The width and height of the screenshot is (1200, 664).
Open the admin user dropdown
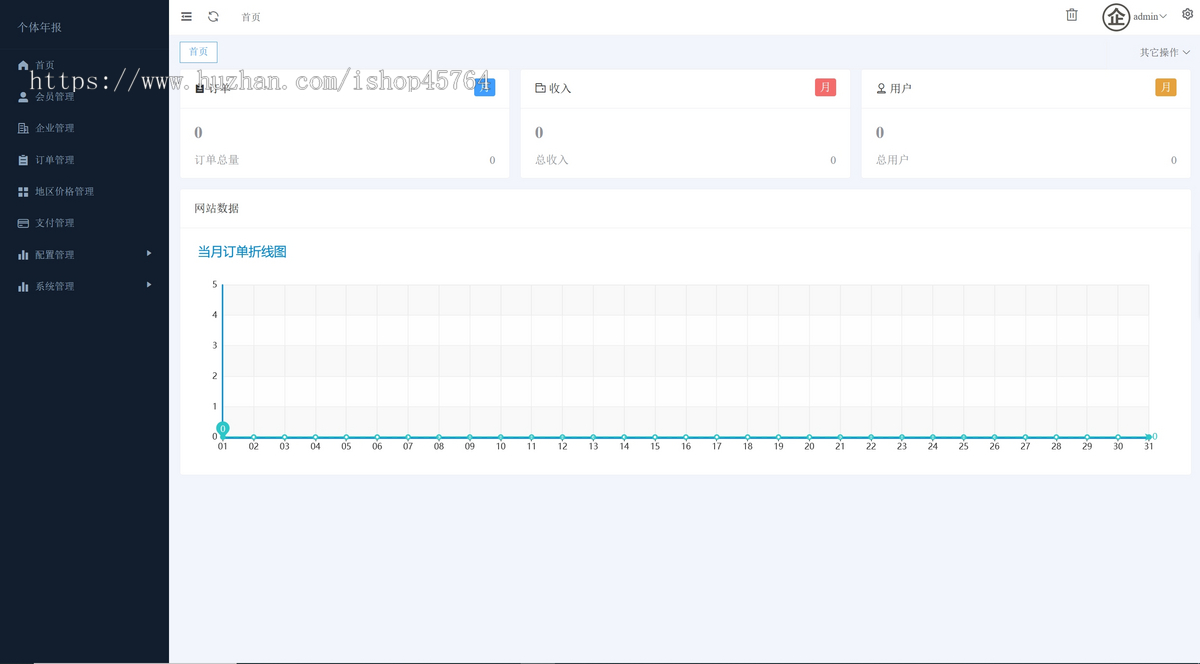pyautogui.click(x=1150, y=17)
